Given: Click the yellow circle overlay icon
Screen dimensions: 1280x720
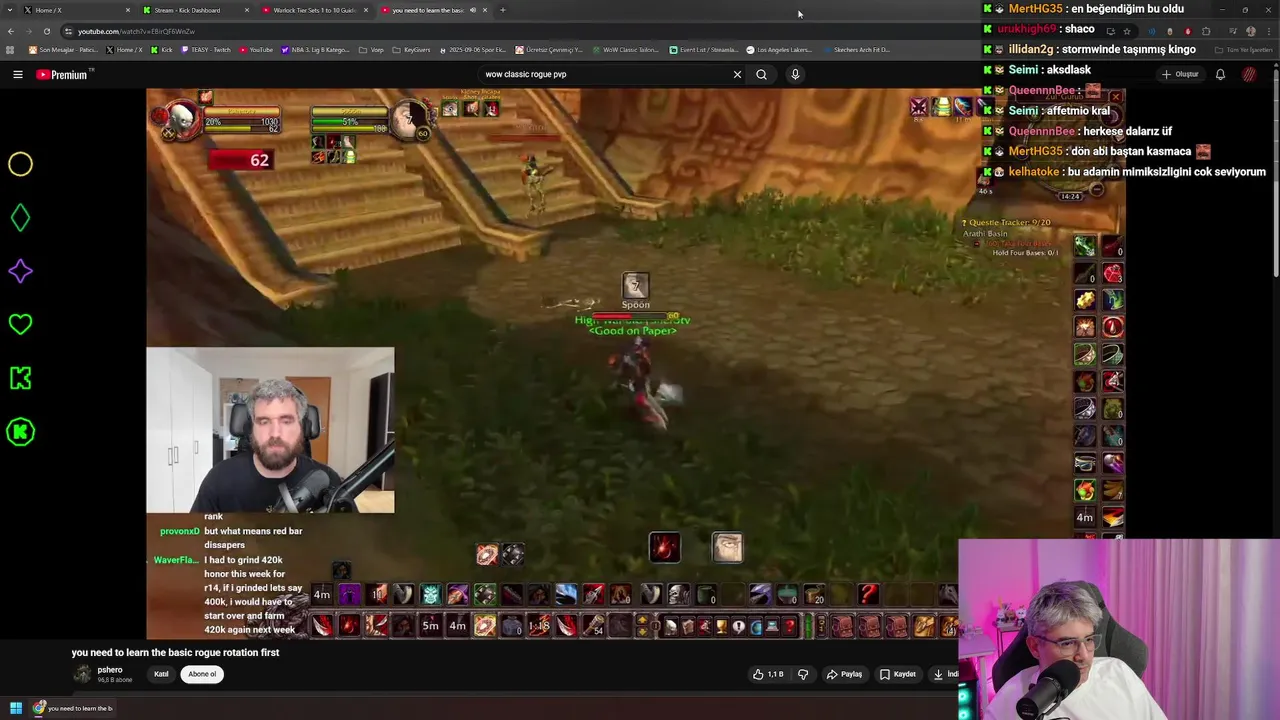Looking at the screenshot, I should 20,164.
